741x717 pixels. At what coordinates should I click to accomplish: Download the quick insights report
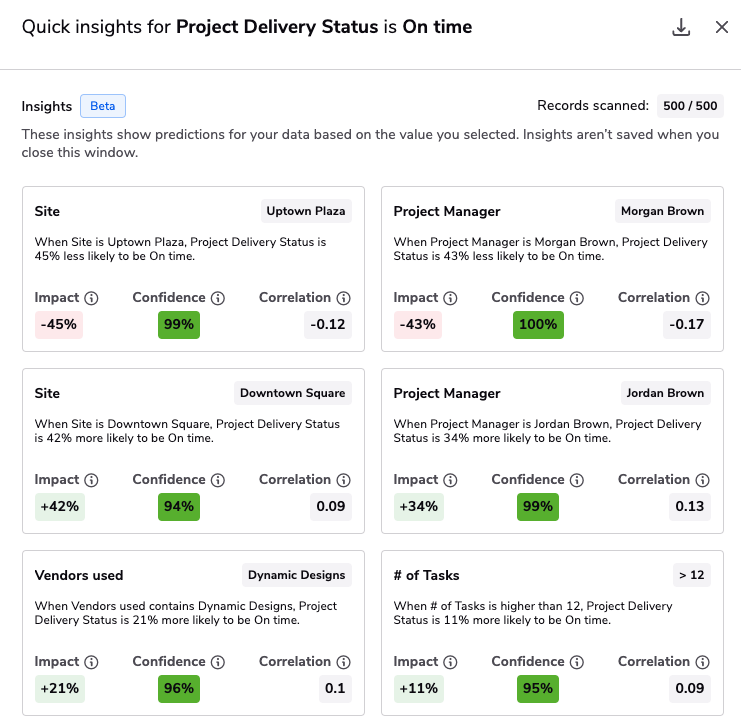[x=681, y=27]
